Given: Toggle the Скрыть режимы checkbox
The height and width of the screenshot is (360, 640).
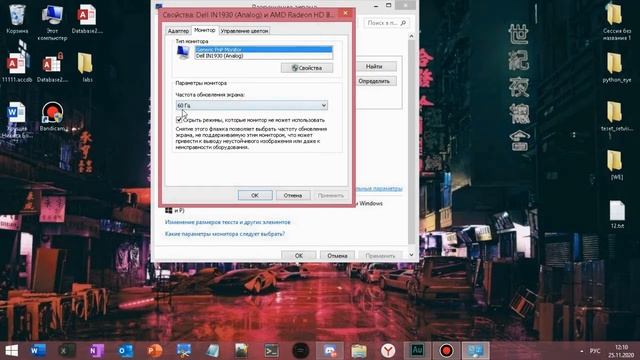Looking at the screenshot, I should click(x=179, y=120).
